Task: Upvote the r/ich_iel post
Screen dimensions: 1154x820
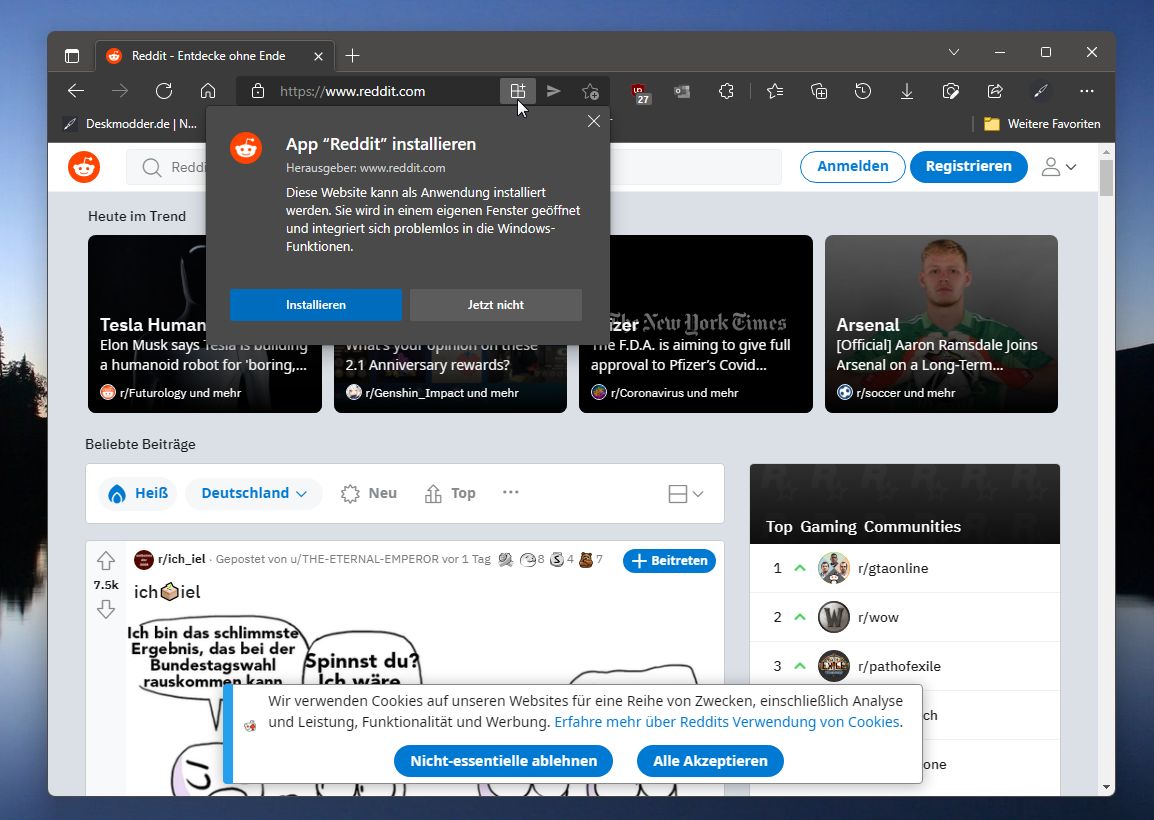Action: 106,561
